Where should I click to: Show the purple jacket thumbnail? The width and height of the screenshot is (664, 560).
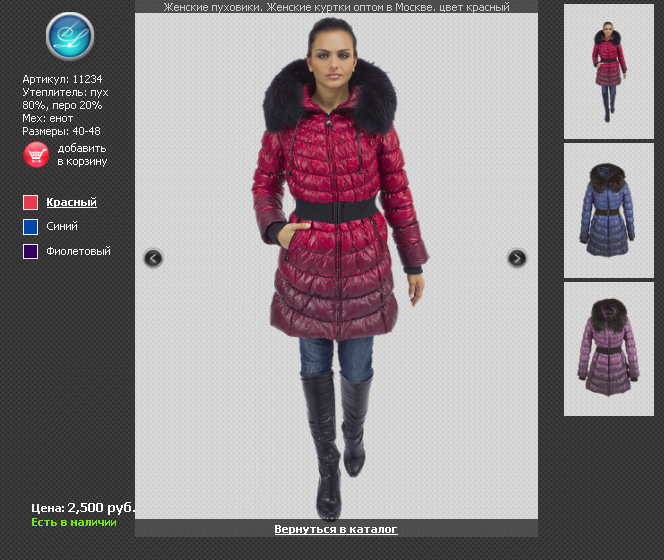(x=608, y=349)
